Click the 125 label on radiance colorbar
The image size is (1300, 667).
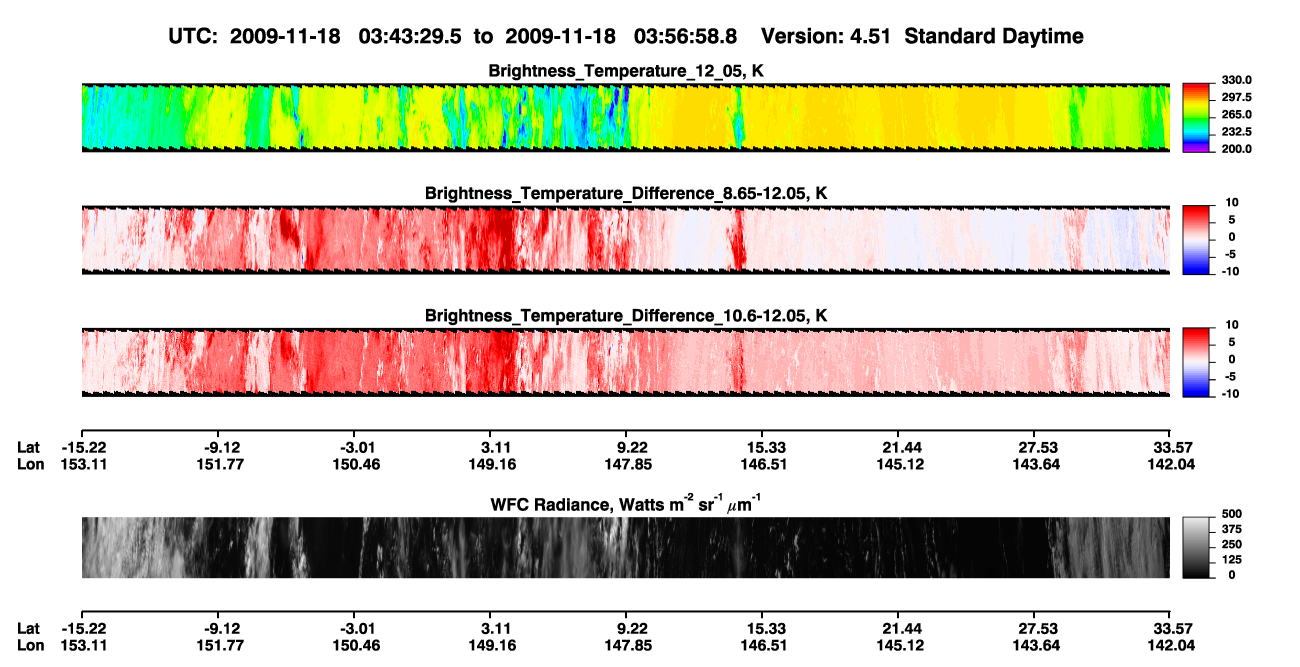(1234, 559)
